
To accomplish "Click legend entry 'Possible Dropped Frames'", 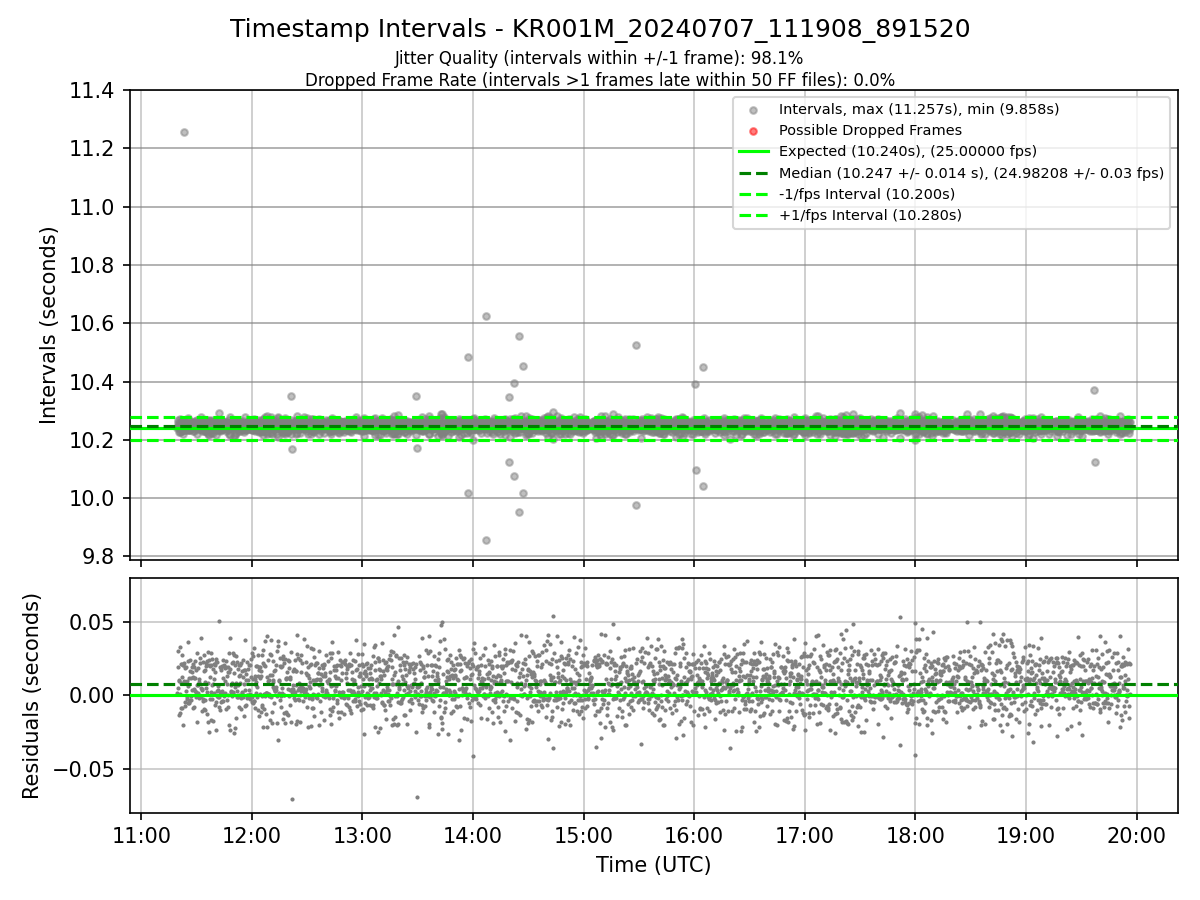I will click(x=870, y=130).
